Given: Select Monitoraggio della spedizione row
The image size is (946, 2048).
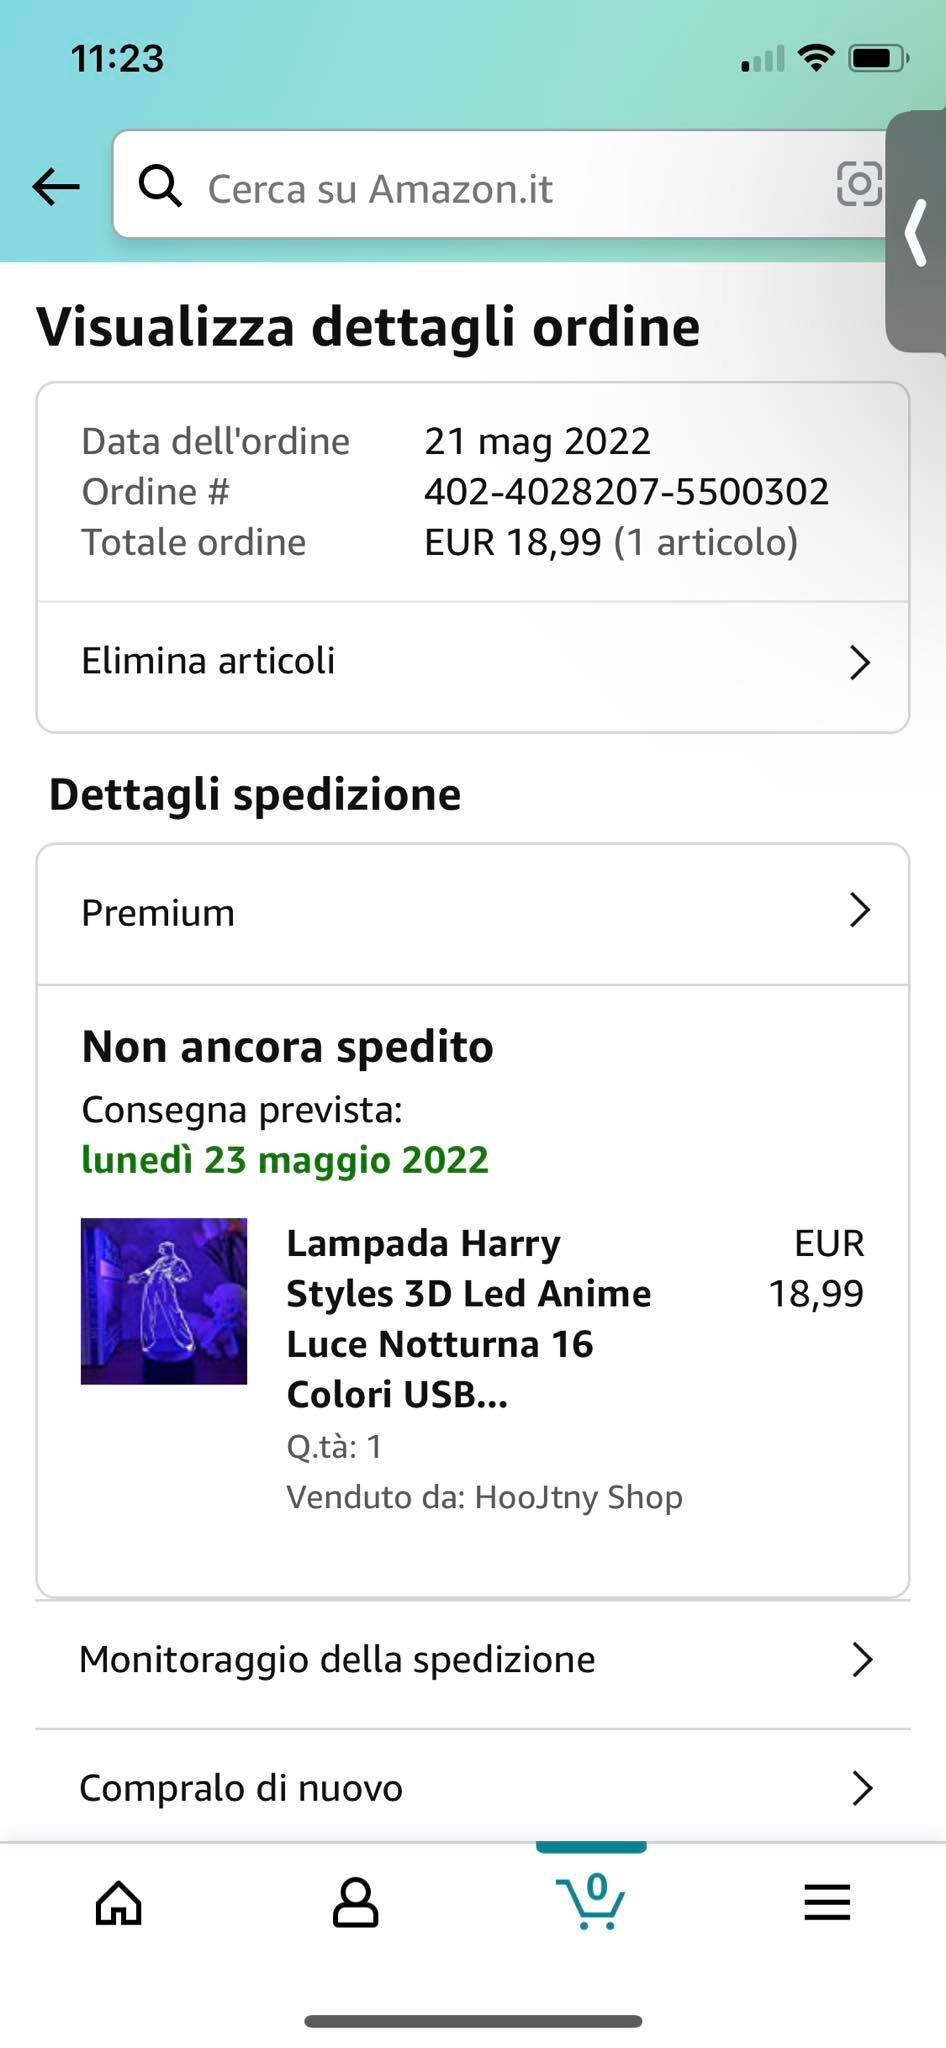Looking at the screenshot, I should (x=337, y=1659).
